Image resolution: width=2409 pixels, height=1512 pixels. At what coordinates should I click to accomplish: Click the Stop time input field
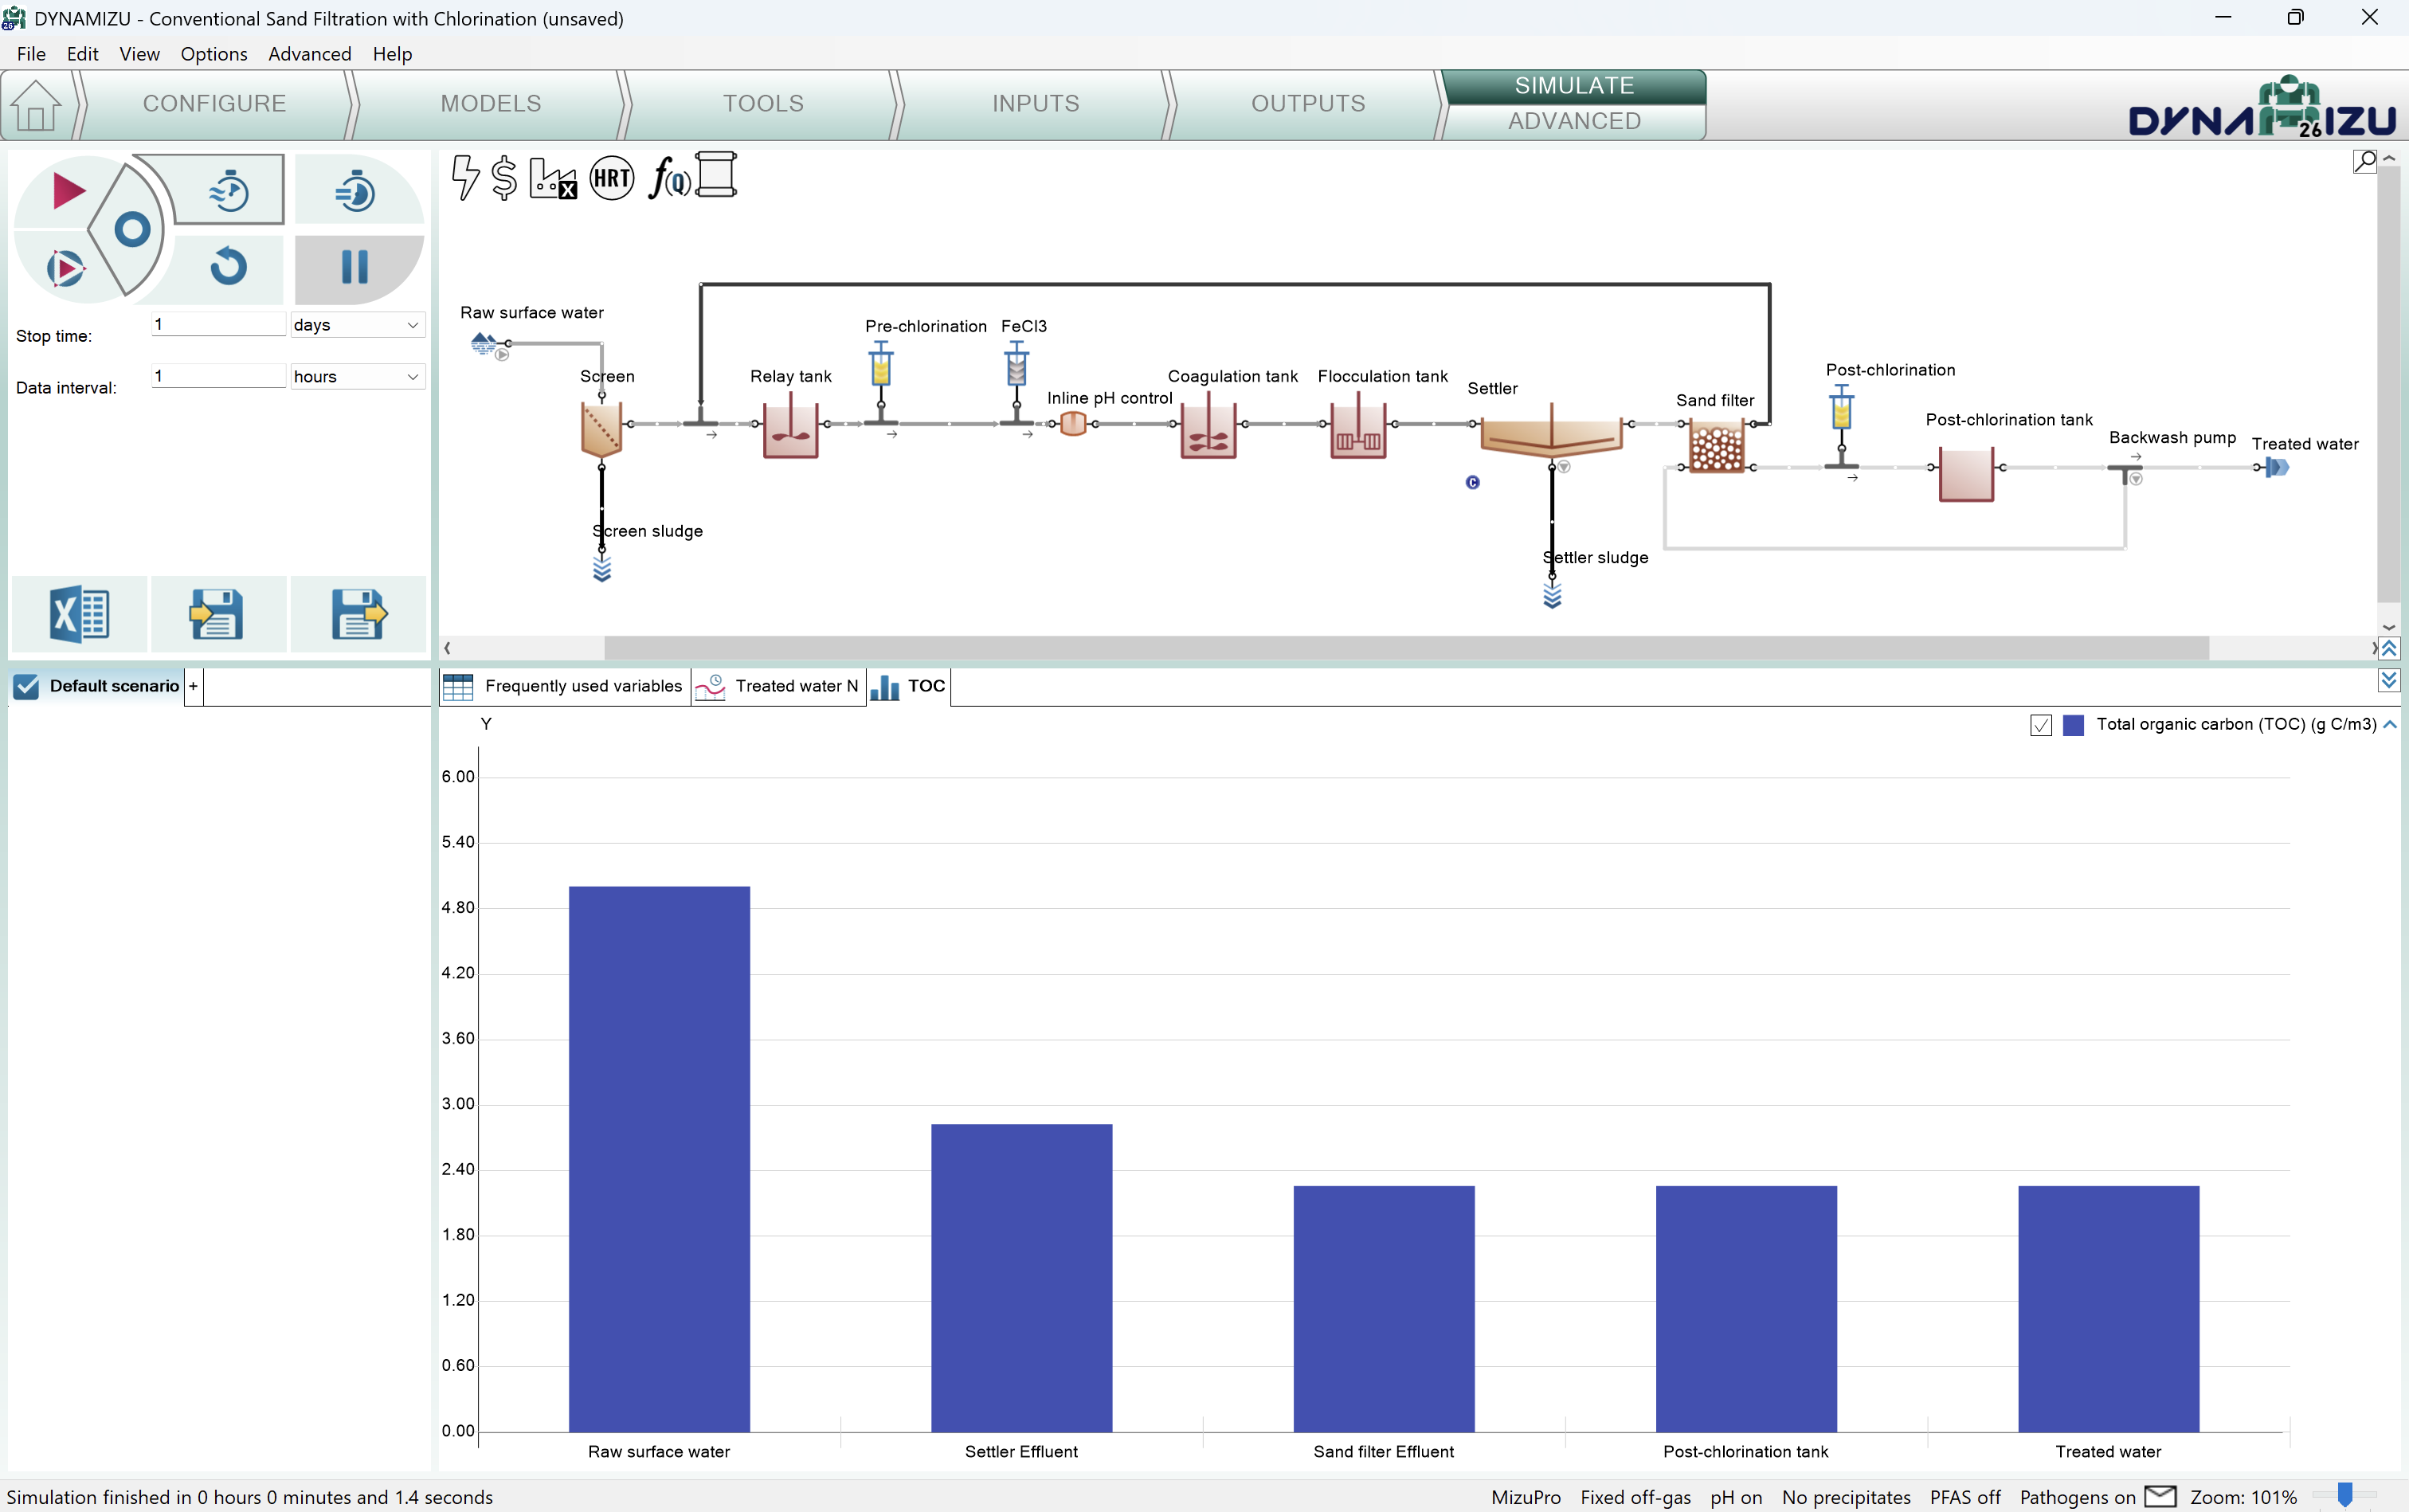pos(218,324)
